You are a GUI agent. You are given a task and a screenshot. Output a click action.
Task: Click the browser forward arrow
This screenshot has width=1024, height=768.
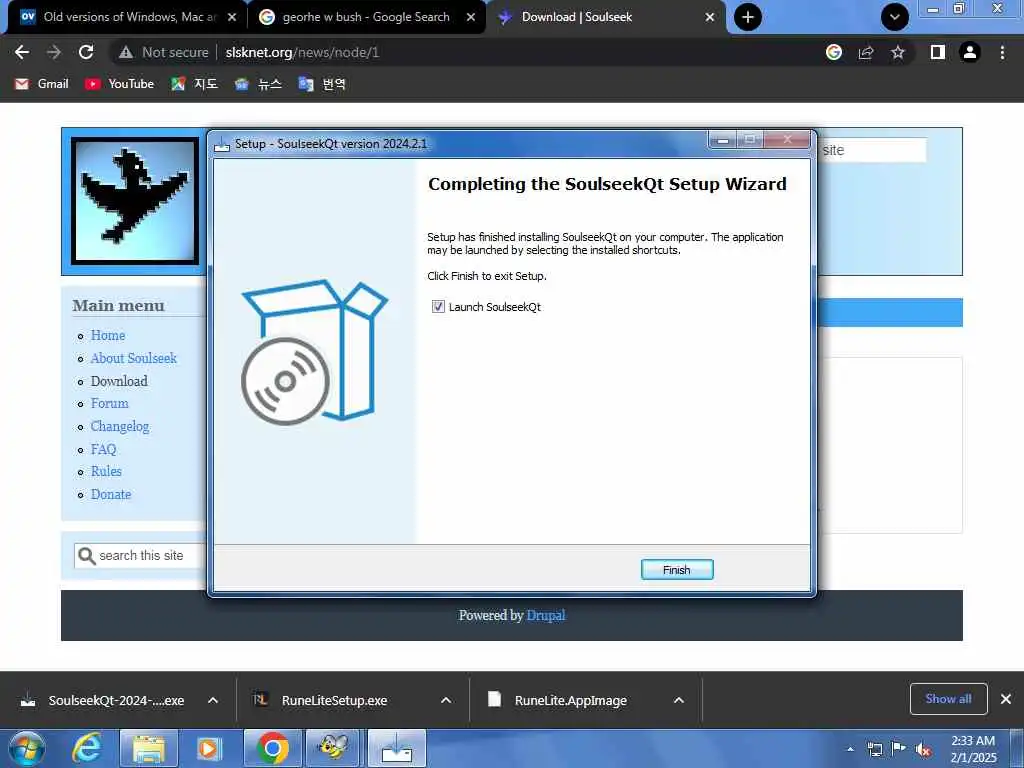coord(54,52)
